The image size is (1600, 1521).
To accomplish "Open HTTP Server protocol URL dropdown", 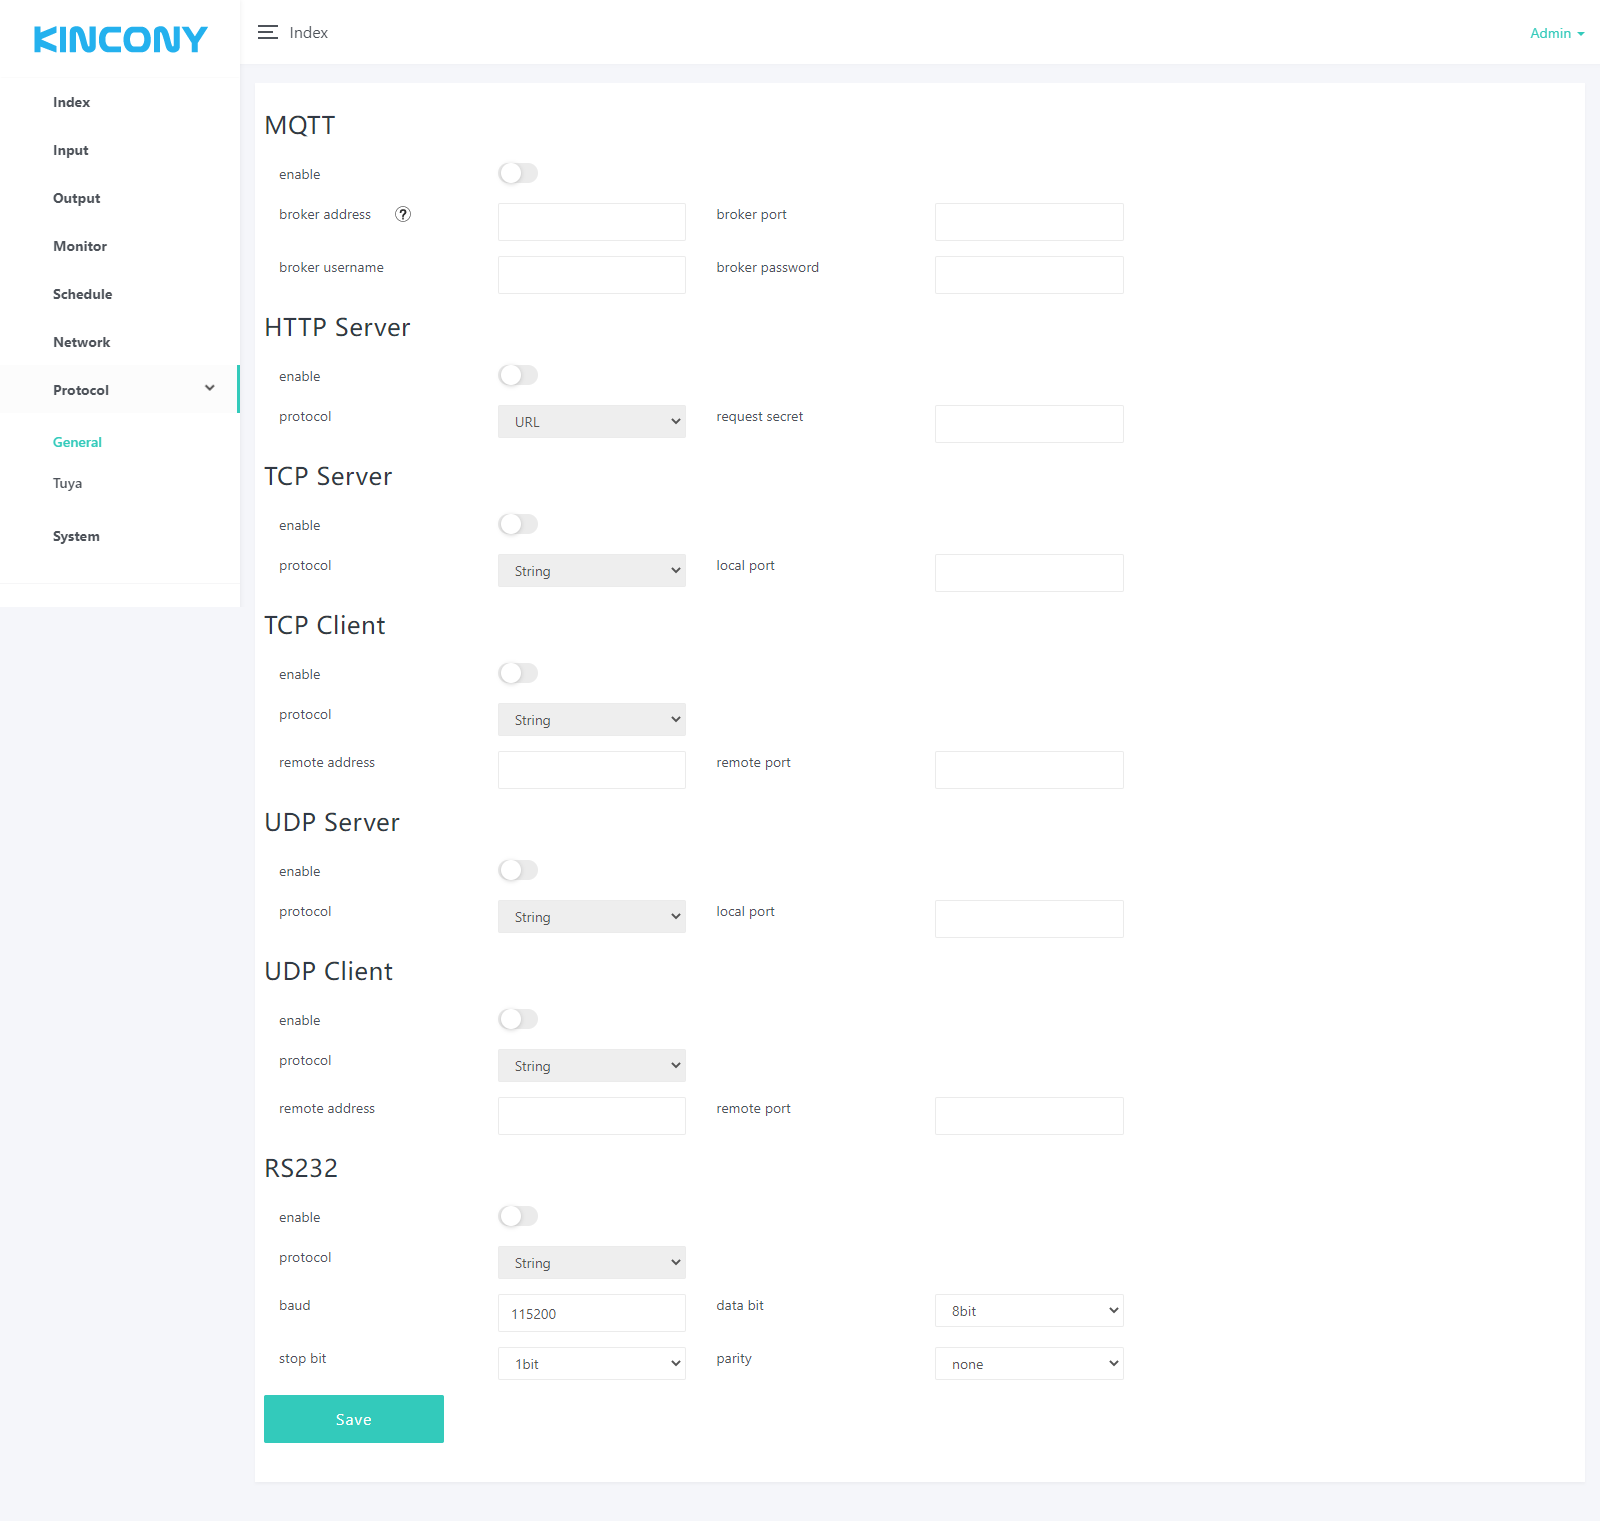I will [591, 422].
